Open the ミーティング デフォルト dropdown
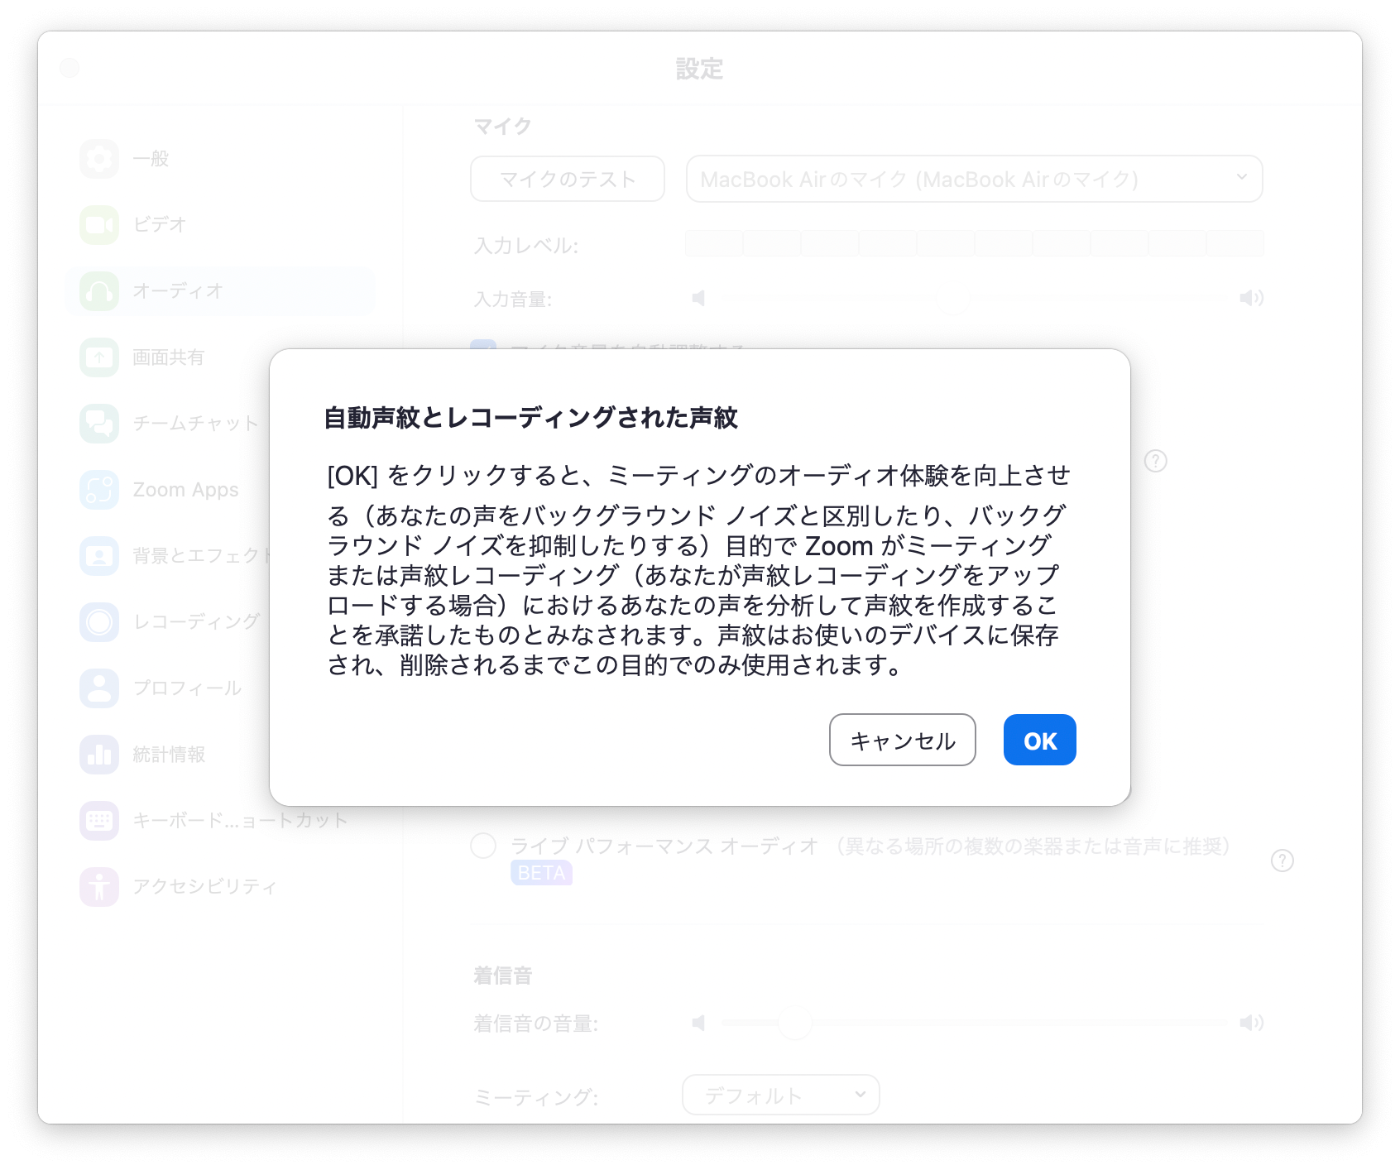 [x=780, y=1095]
